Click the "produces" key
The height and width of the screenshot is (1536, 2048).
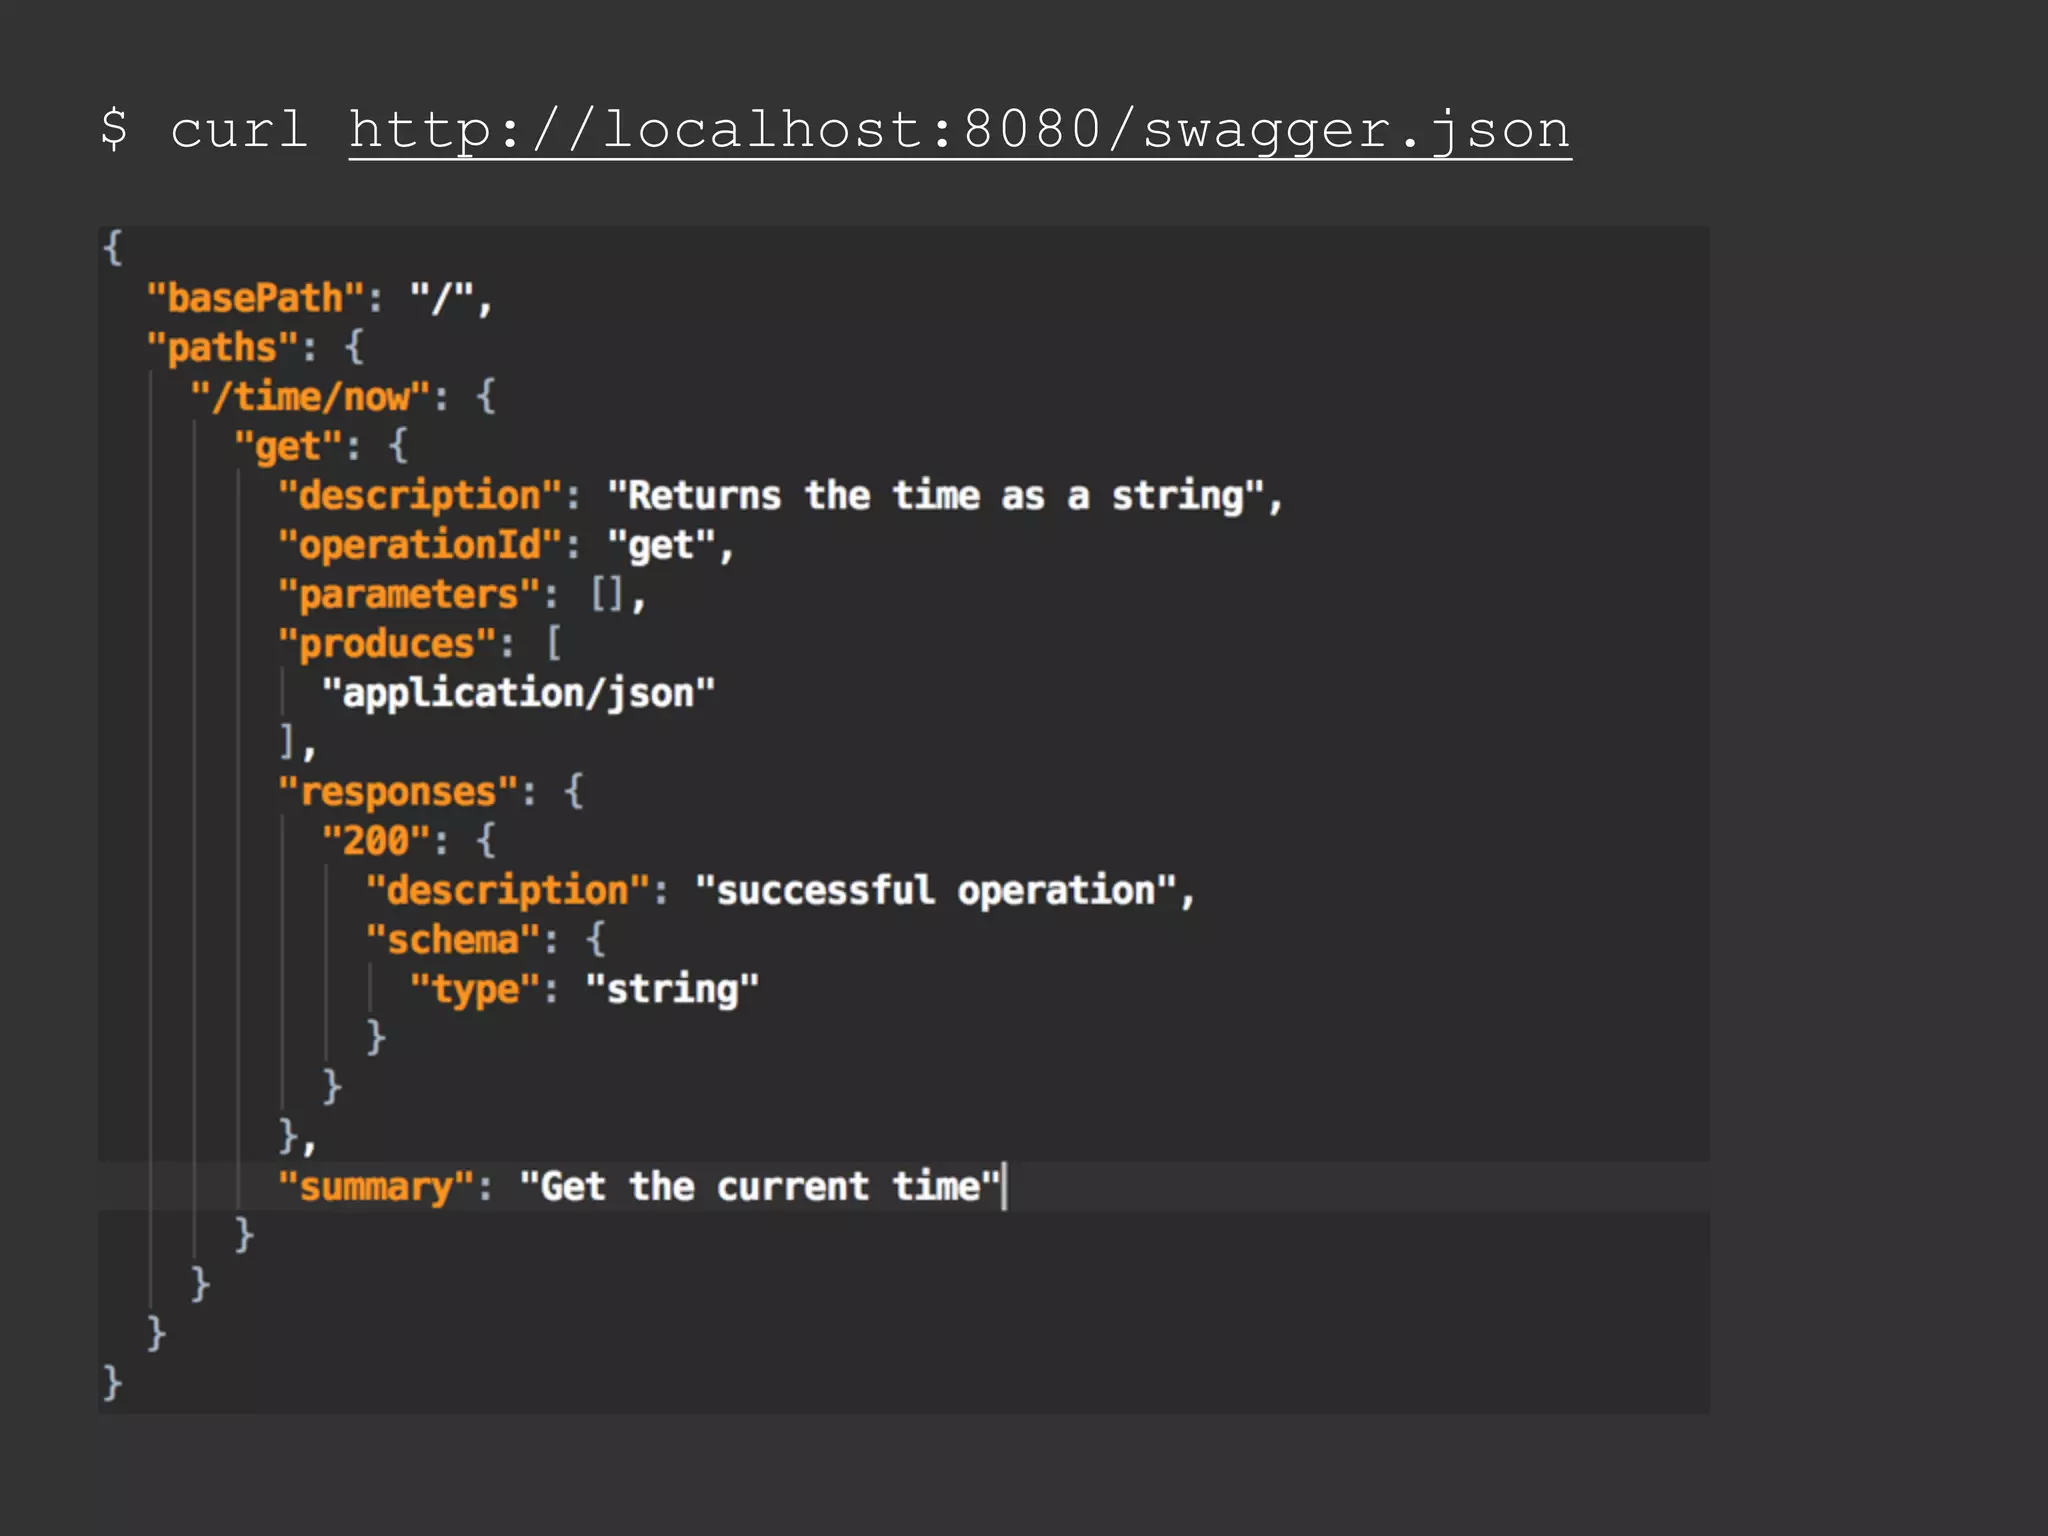387,644
